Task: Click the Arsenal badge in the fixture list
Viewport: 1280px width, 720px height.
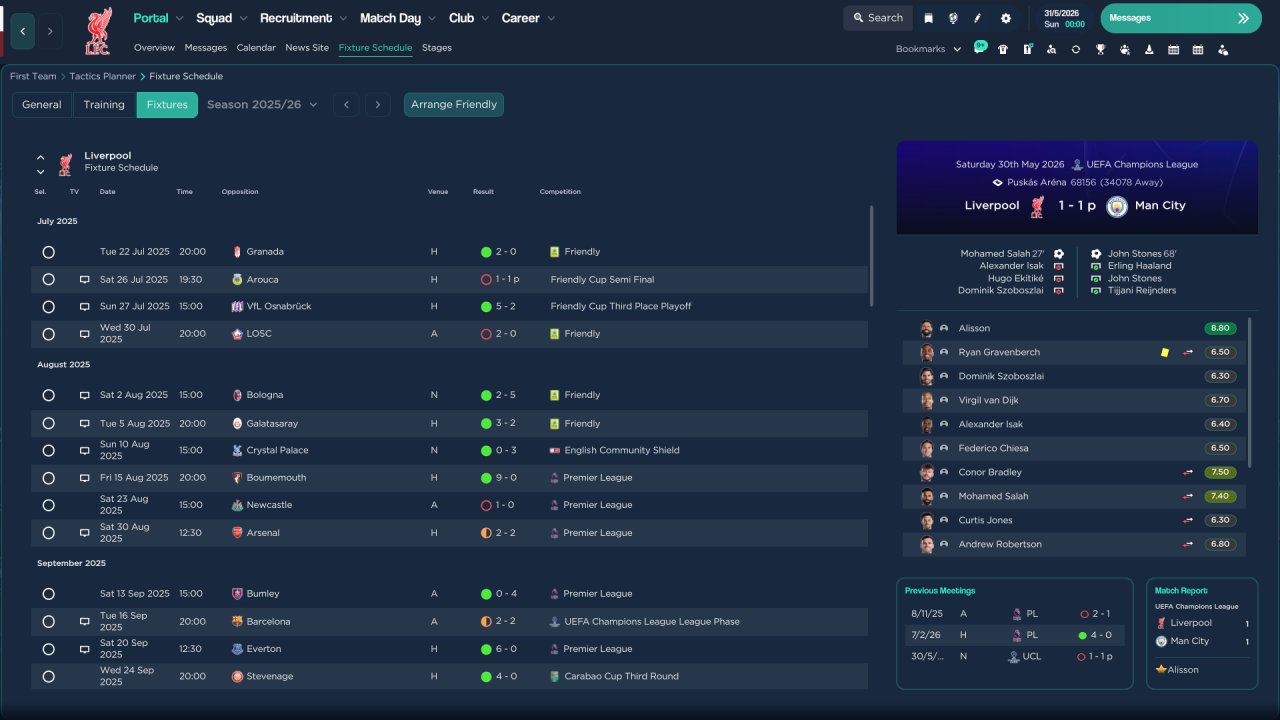Action: click(x=237, y=533)
